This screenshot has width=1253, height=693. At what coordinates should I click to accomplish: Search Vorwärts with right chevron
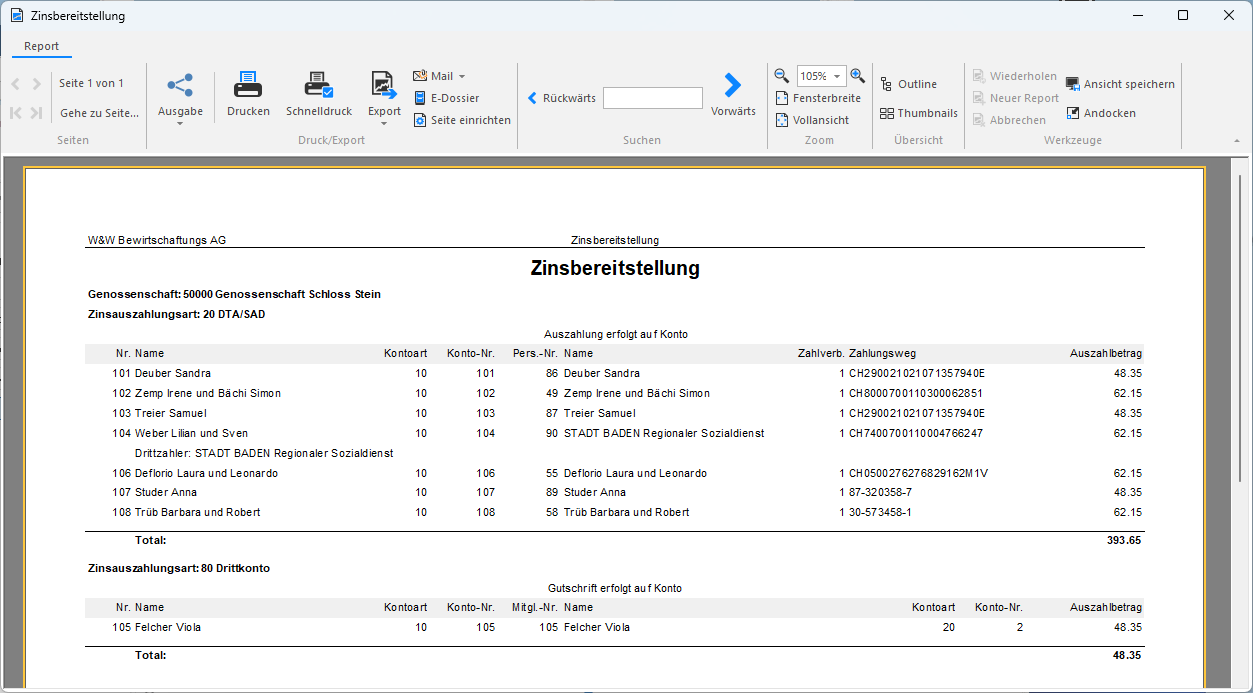coord(733,95)
